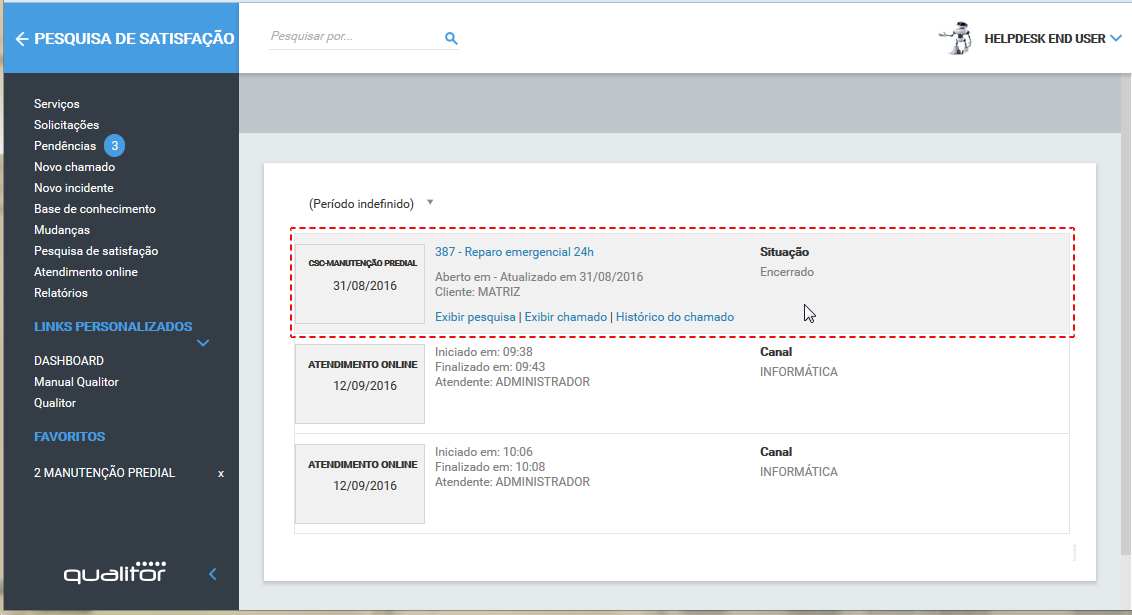Collapse the Links Personalizados section
1132x615 pixels.
pyautogui.click(x=203, y=343)
